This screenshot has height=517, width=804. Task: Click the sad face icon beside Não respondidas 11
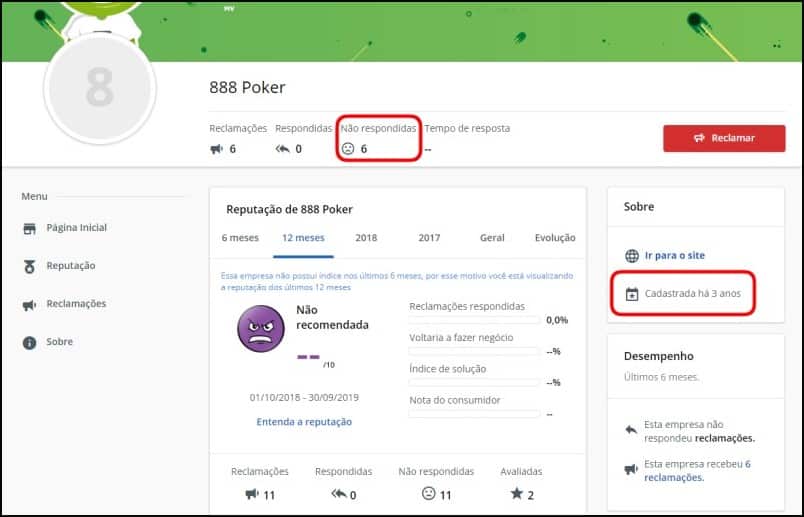pyautogui.click(x=429, y=493)
